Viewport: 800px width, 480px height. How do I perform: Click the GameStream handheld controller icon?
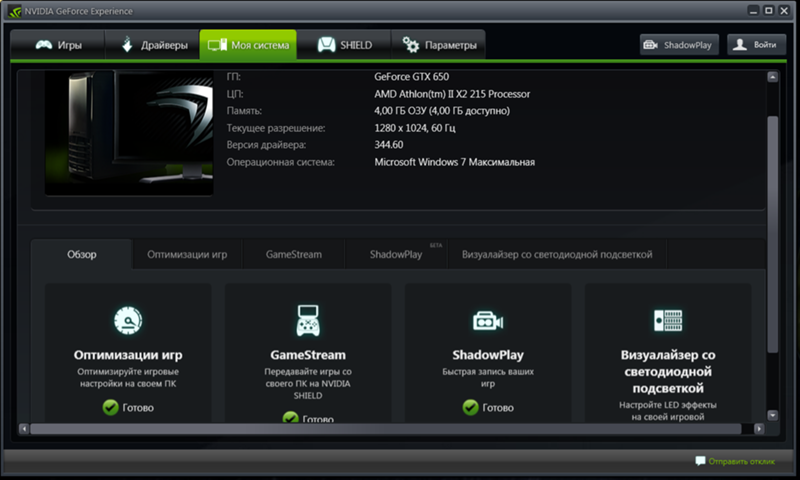(308, 321)
